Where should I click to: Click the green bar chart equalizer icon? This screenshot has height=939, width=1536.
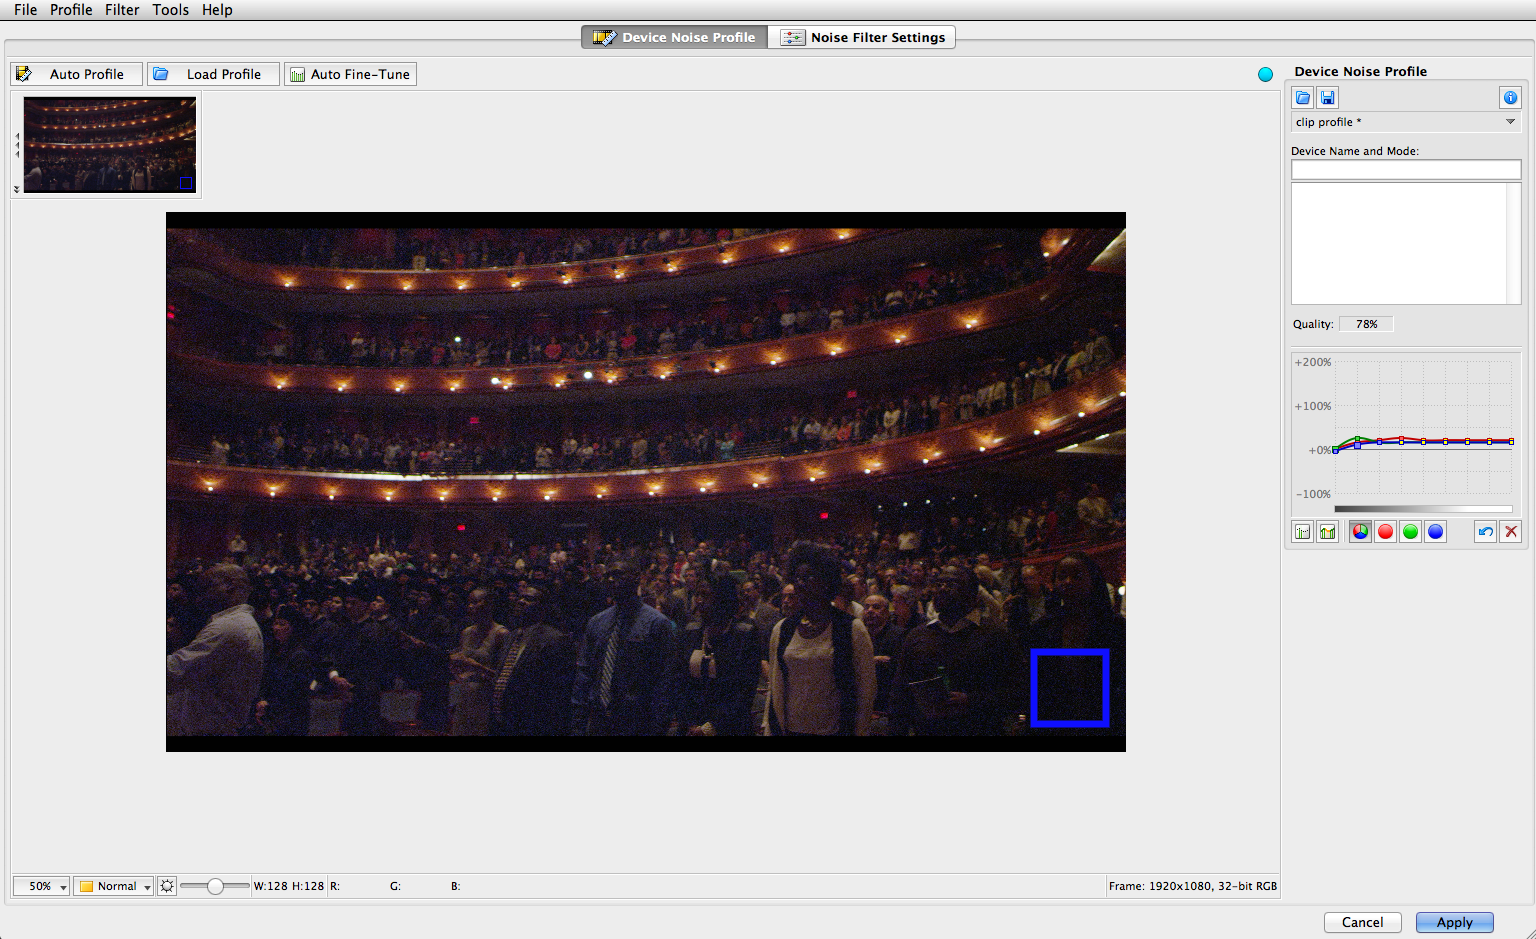(x=1327, y=532)
